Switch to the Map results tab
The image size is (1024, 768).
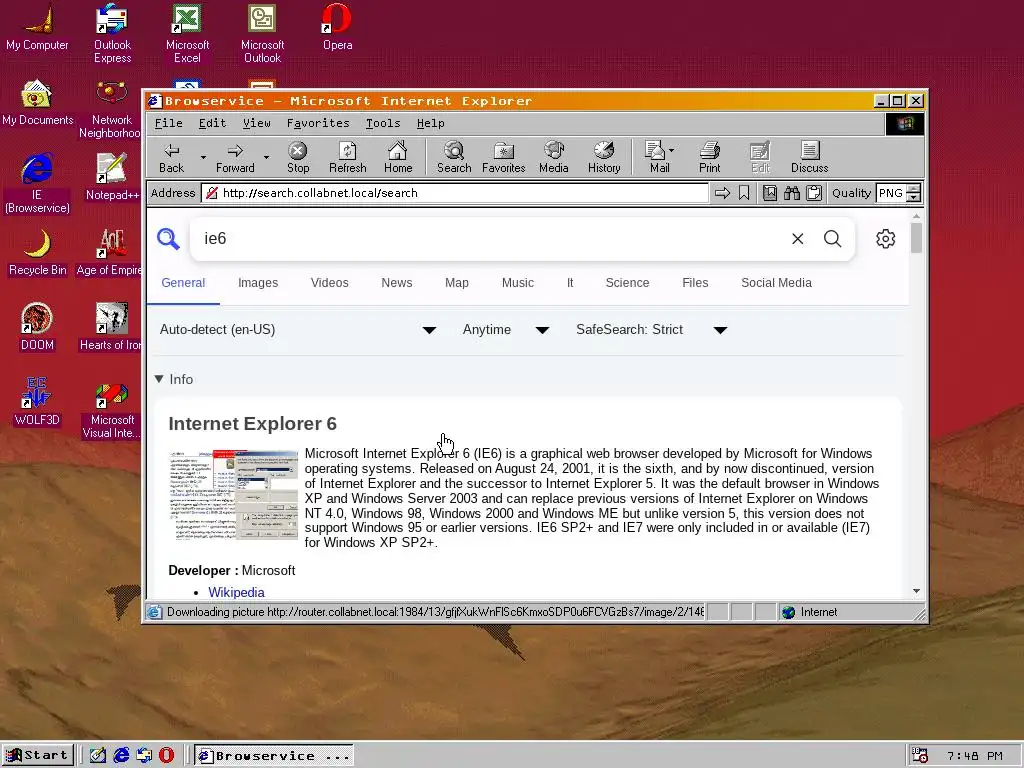pyautogui.click(x=456, y=283)
